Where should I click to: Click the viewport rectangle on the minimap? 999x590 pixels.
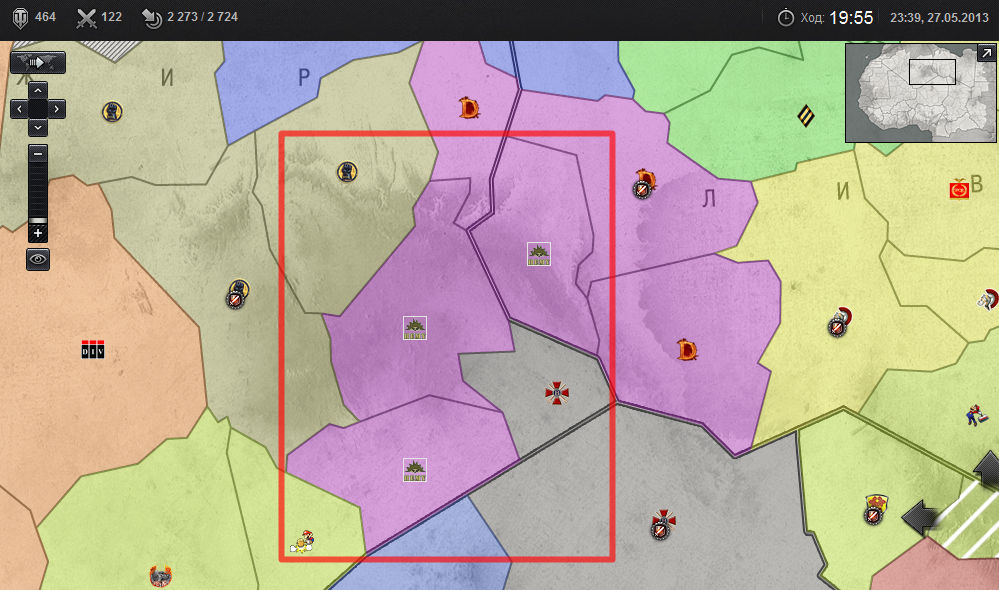coord(932,72)
